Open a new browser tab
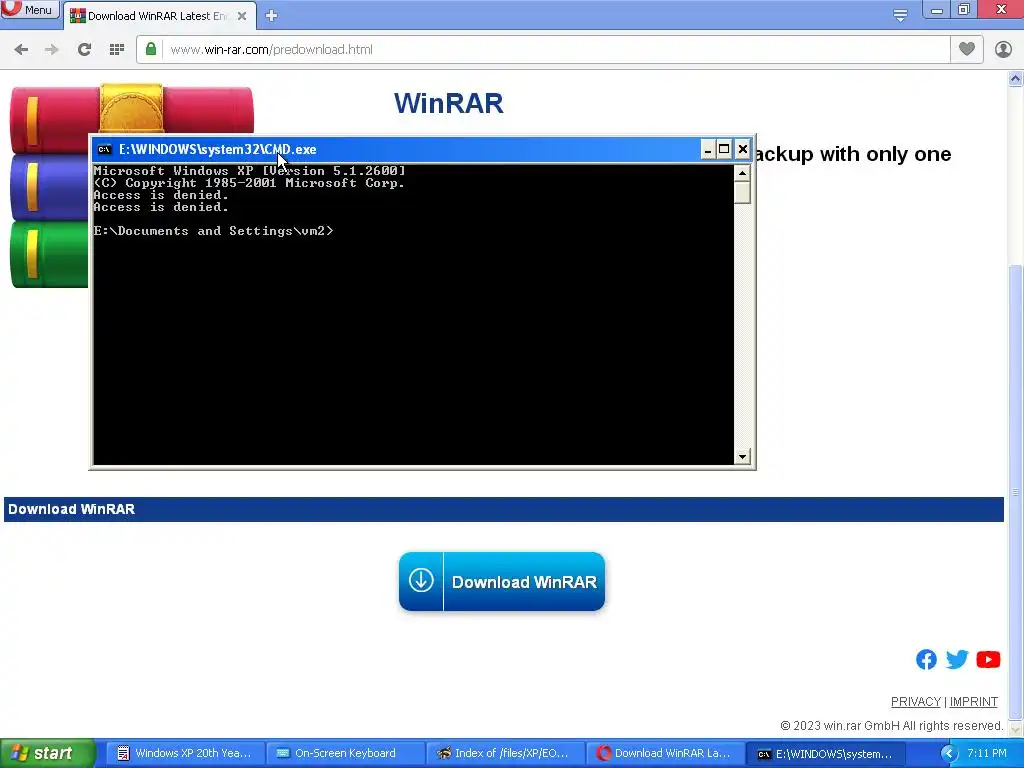 (272, 16)
